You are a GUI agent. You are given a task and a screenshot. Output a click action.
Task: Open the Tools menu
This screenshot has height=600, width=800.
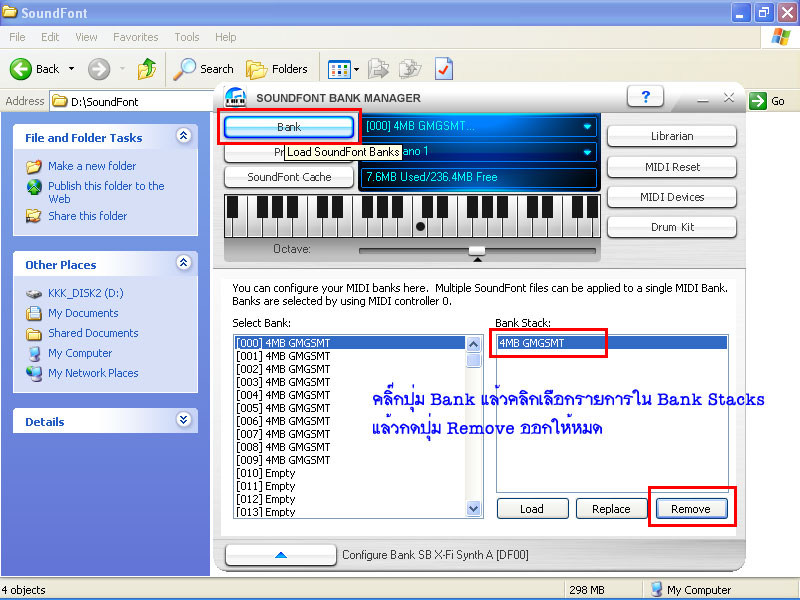pos(187,37)
